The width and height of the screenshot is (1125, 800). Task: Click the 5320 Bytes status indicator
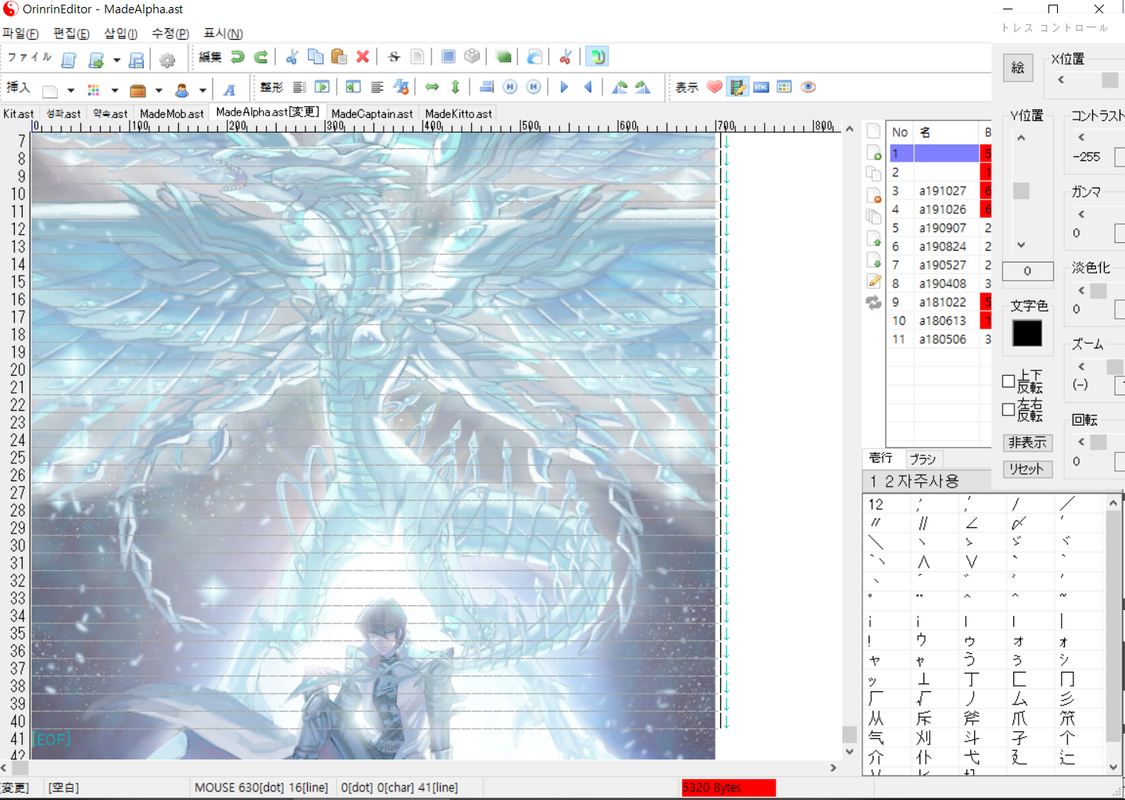728,788
